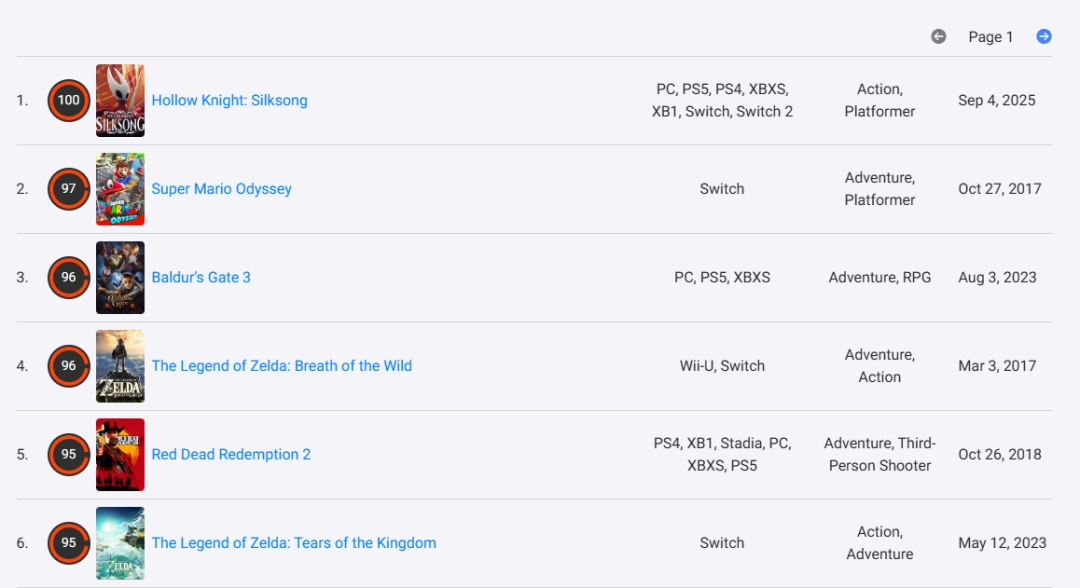Click the 97 score badge for Super Mario Odyssey
The image size is (1080, 588).
pyautogui.click(x=68, y=189)
